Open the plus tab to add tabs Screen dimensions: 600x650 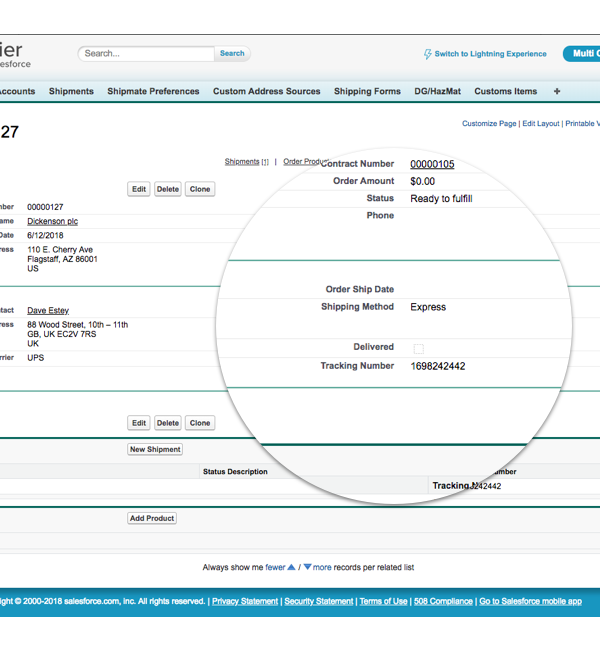[557, 91]
